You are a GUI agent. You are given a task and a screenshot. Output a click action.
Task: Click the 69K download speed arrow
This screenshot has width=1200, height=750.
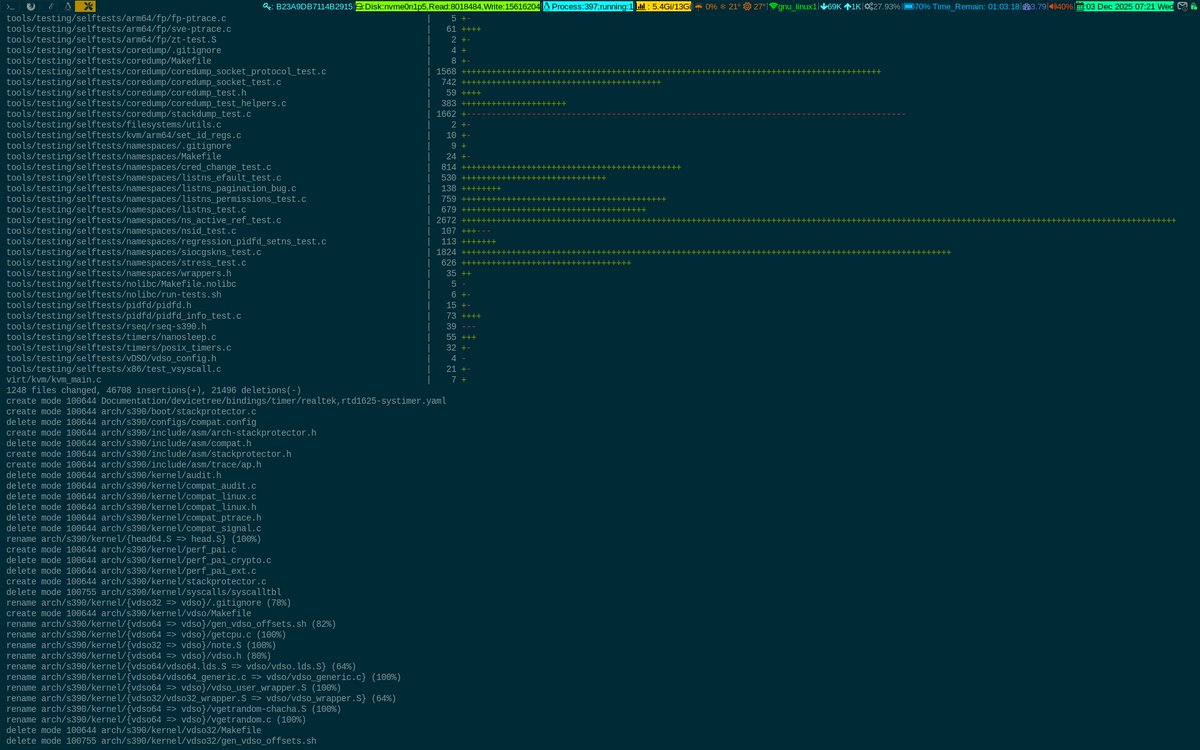click(x=824, y=6)
